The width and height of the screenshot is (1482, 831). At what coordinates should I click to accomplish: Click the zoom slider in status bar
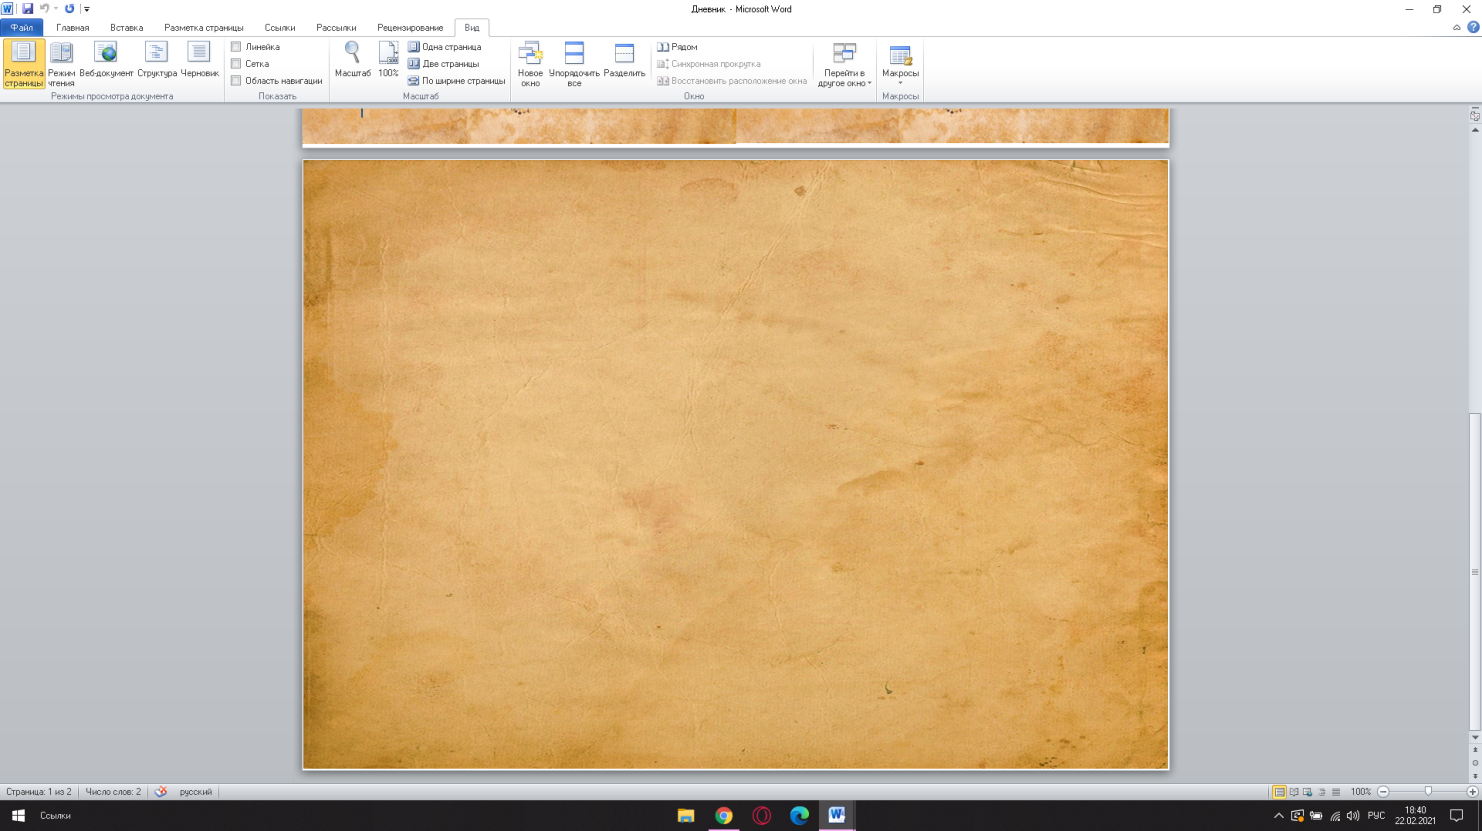click(1428, 791)
